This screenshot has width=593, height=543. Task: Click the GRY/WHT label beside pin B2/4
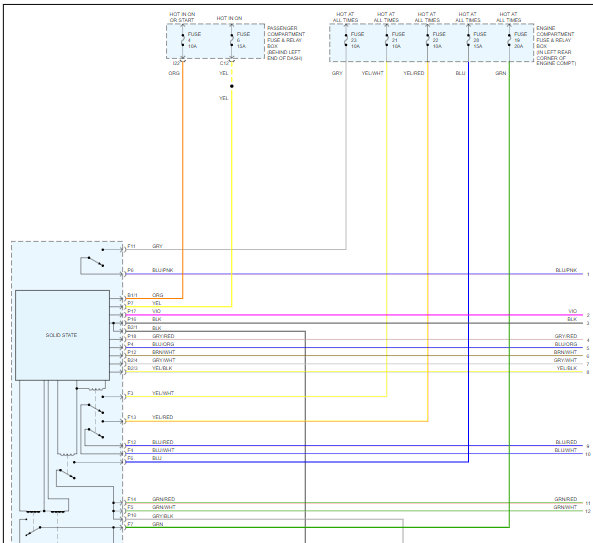(x=164, y=360)
